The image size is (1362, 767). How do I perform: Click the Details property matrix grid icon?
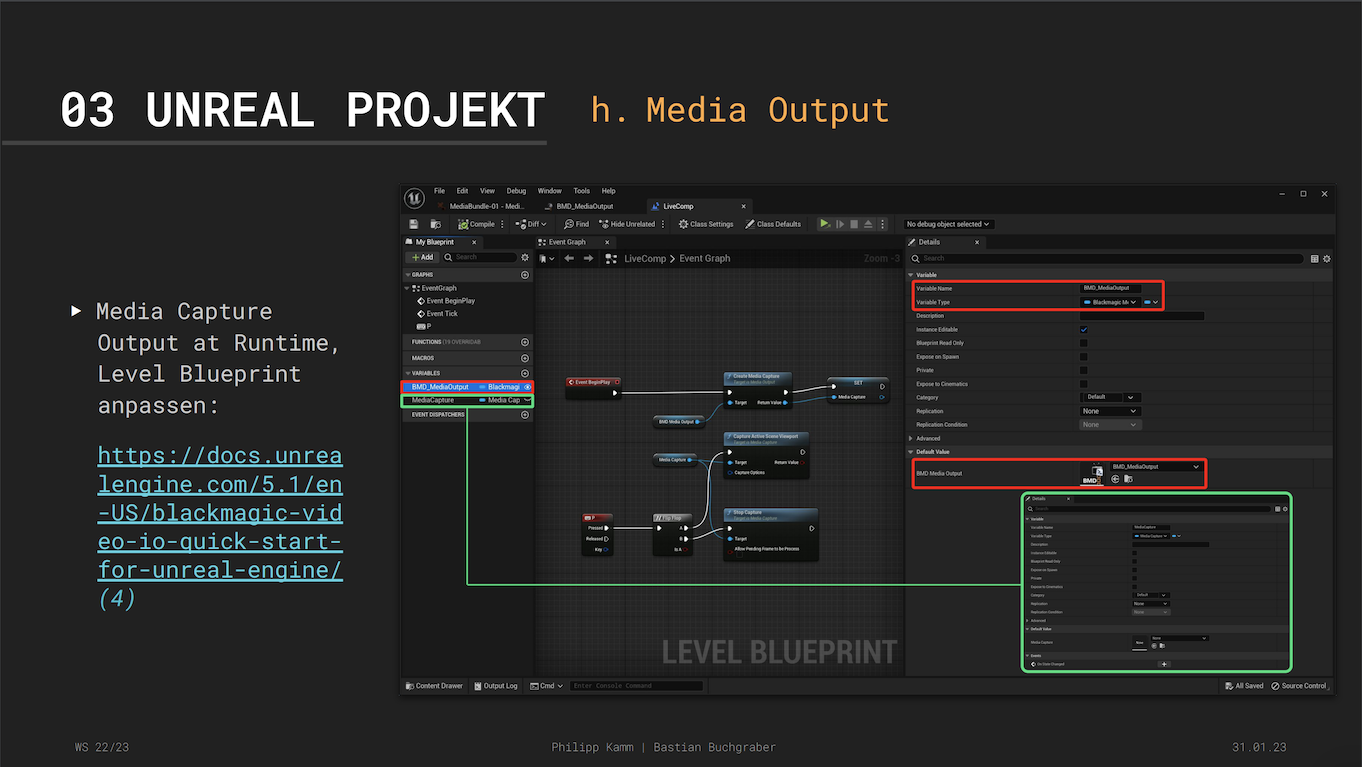point(1315,258)
